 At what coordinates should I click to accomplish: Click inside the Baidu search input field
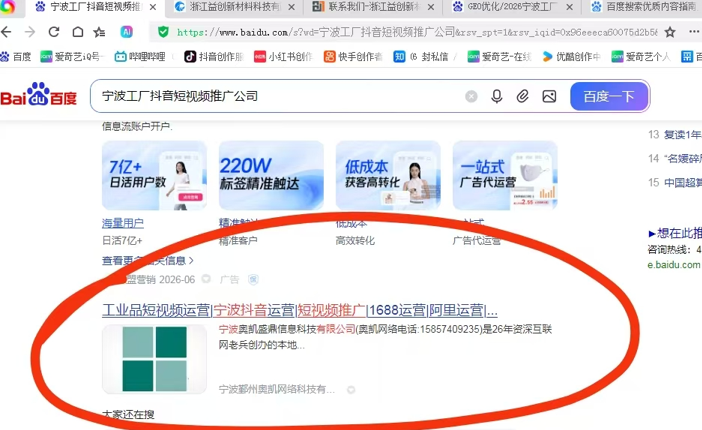(278, 96)
